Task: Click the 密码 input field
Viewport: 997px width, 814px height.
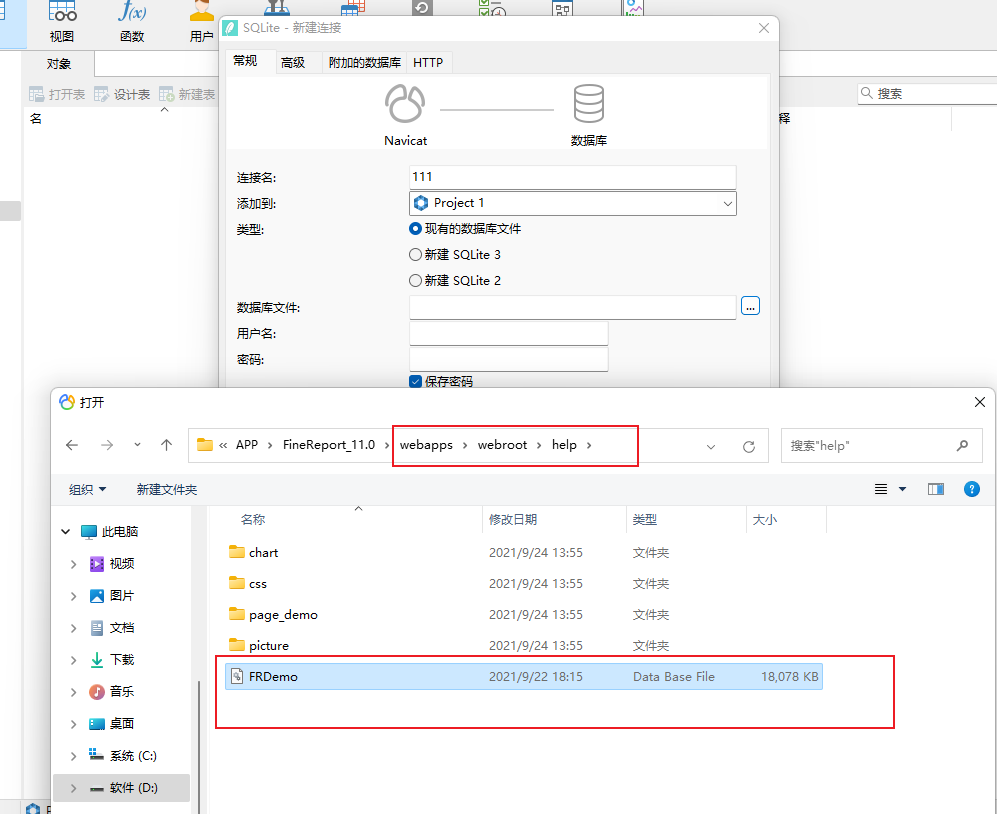Action: pos(509,359)
